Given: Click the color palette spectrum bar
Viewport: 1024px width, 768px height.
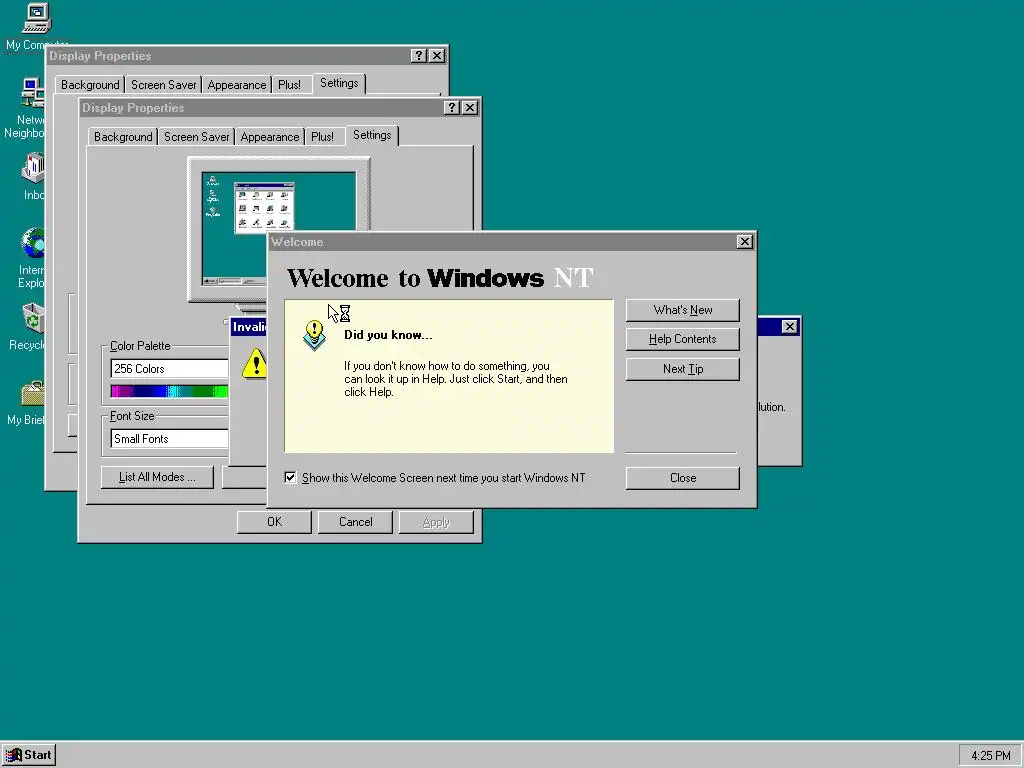Looking at the screenshot, I should click(x=170, y=391).
